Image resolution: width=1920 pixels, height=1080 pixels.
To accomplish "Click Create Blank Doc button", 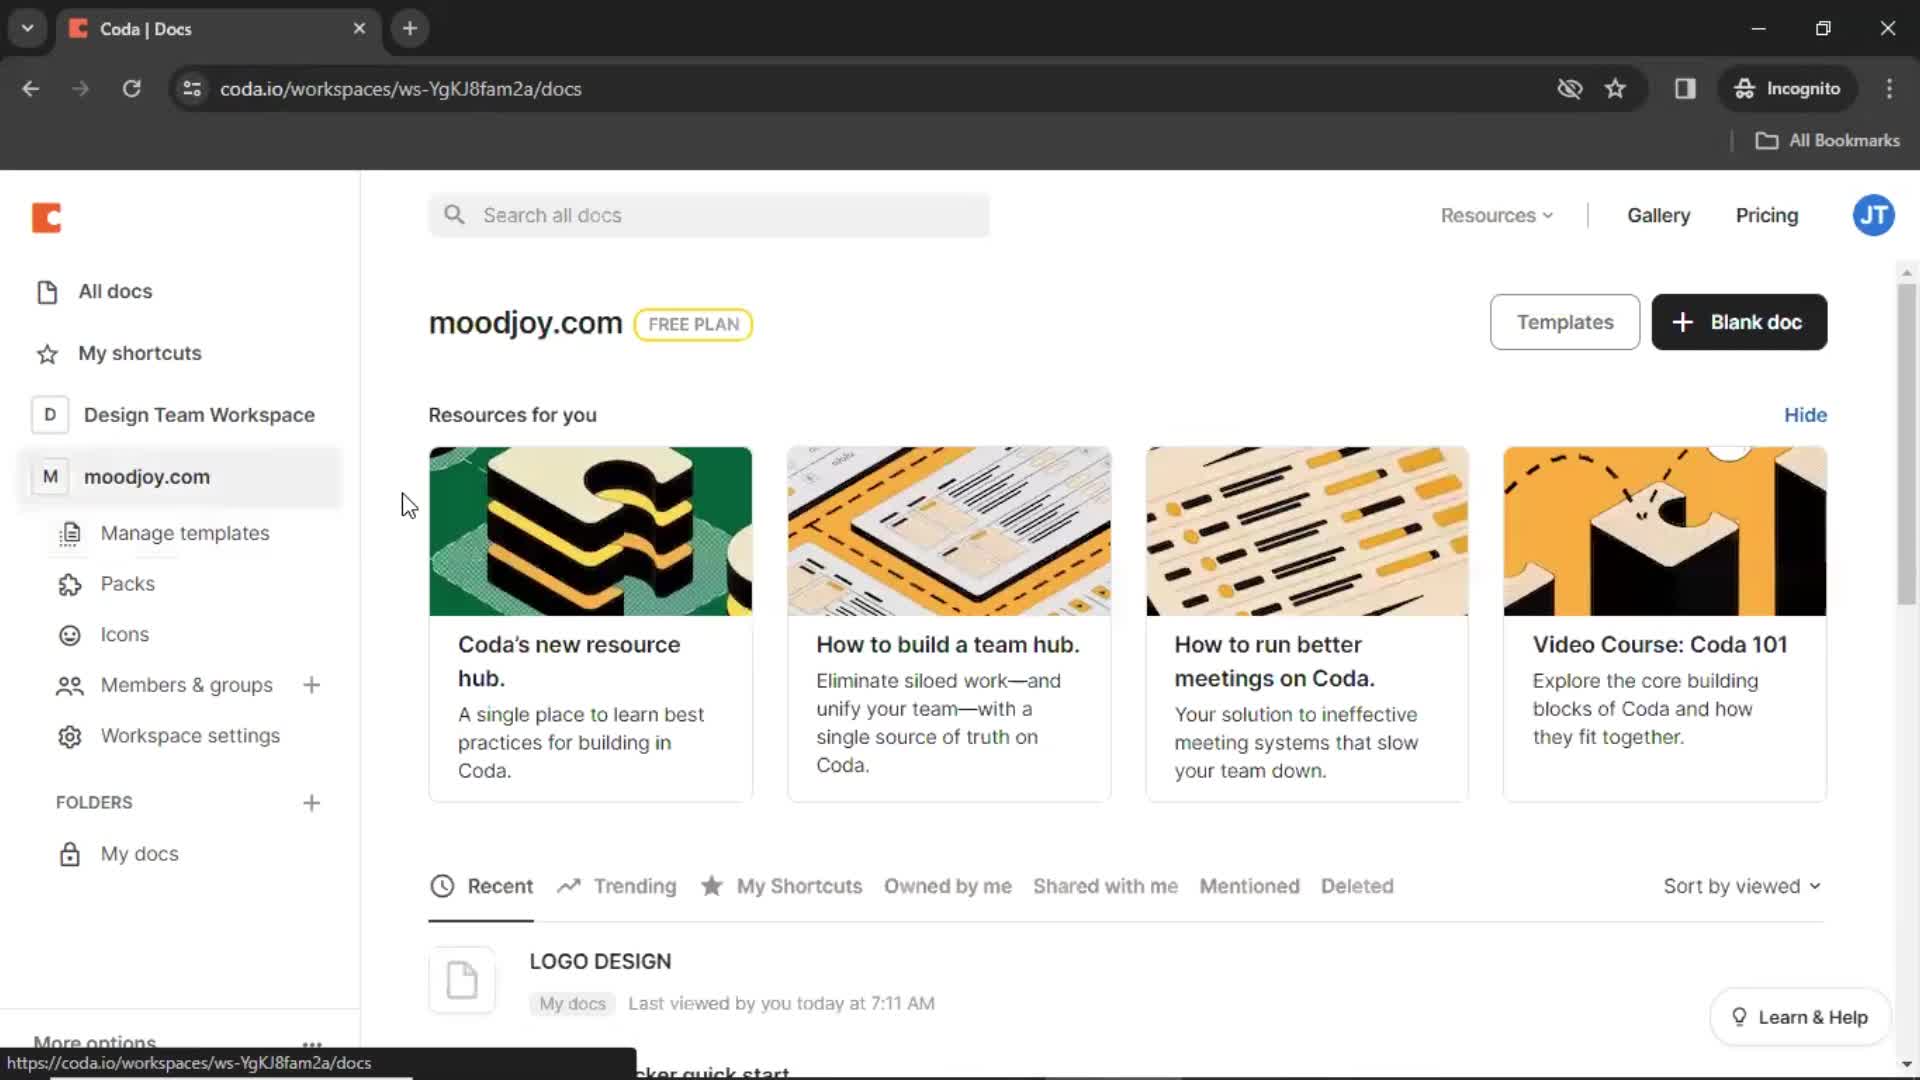I will (x=1738, y=322).
